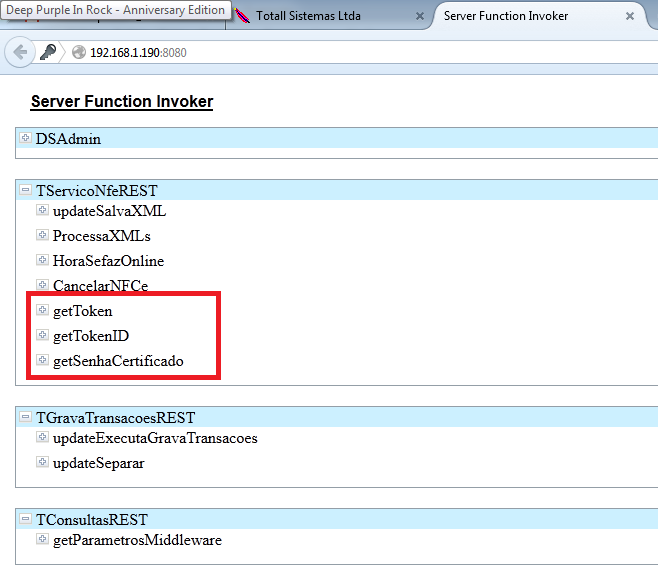Click the Server Function Invoker page heading
This screenshot has height=579, width=658.
tap(122, 102)
